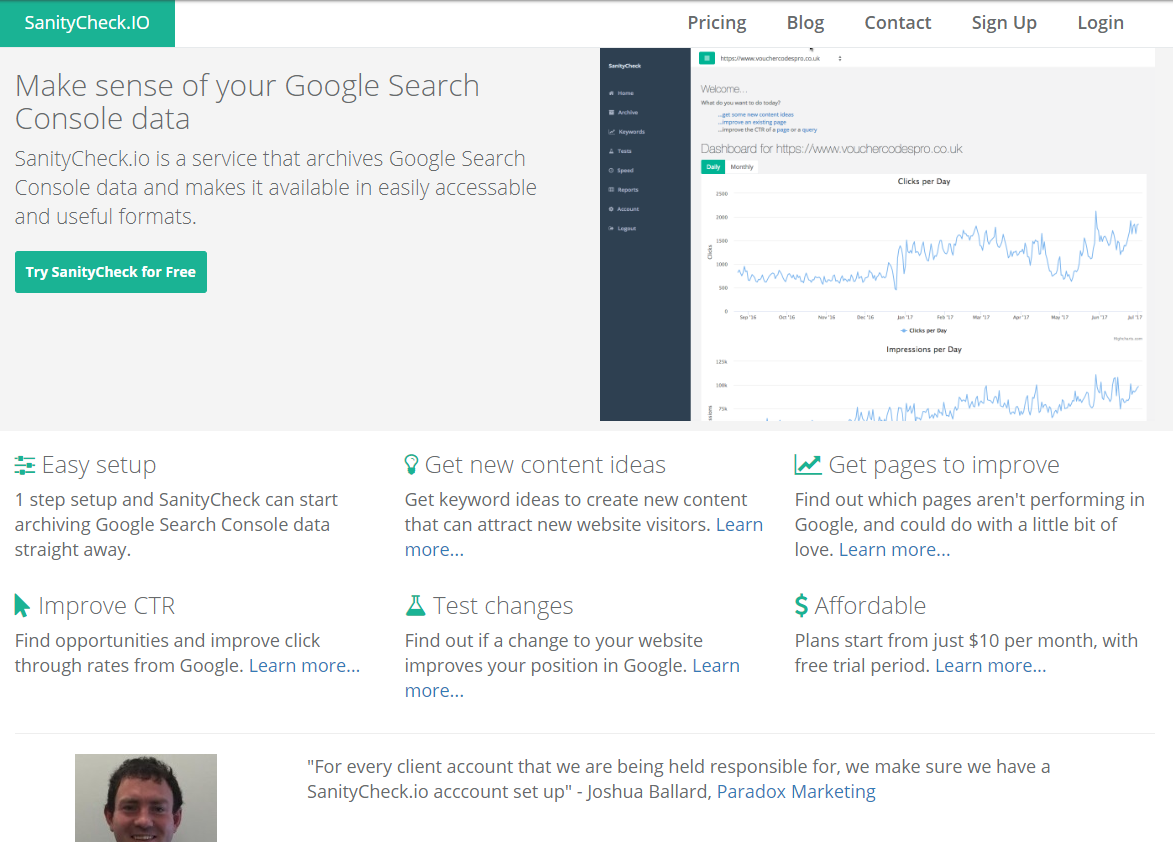Screen dimensions: 1173x842
Task: Click the Easy setup heading
Action: 99,465
